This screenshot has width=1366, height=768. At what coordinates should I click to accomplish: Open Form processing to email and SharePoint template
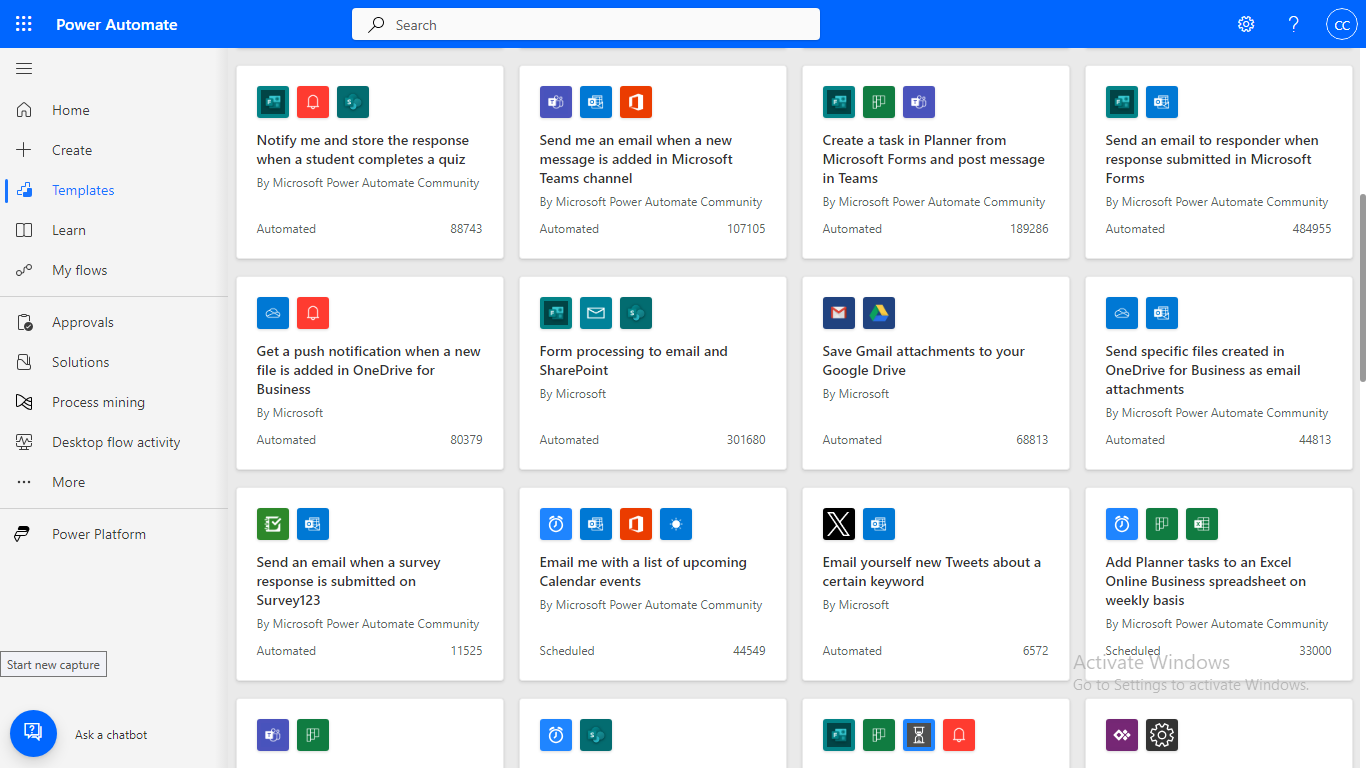633,361
